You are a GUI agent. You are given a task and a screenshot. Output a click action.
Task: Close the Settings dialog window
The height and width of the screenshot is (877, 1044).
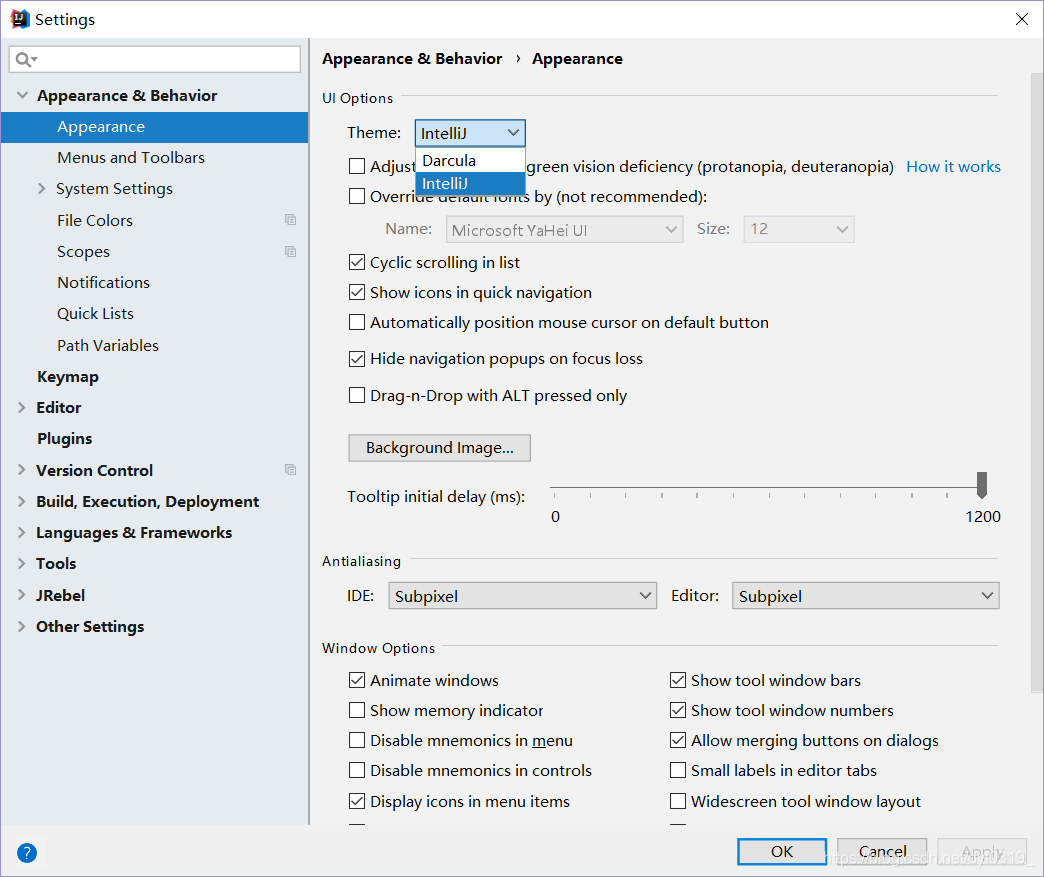(1021, 19)
